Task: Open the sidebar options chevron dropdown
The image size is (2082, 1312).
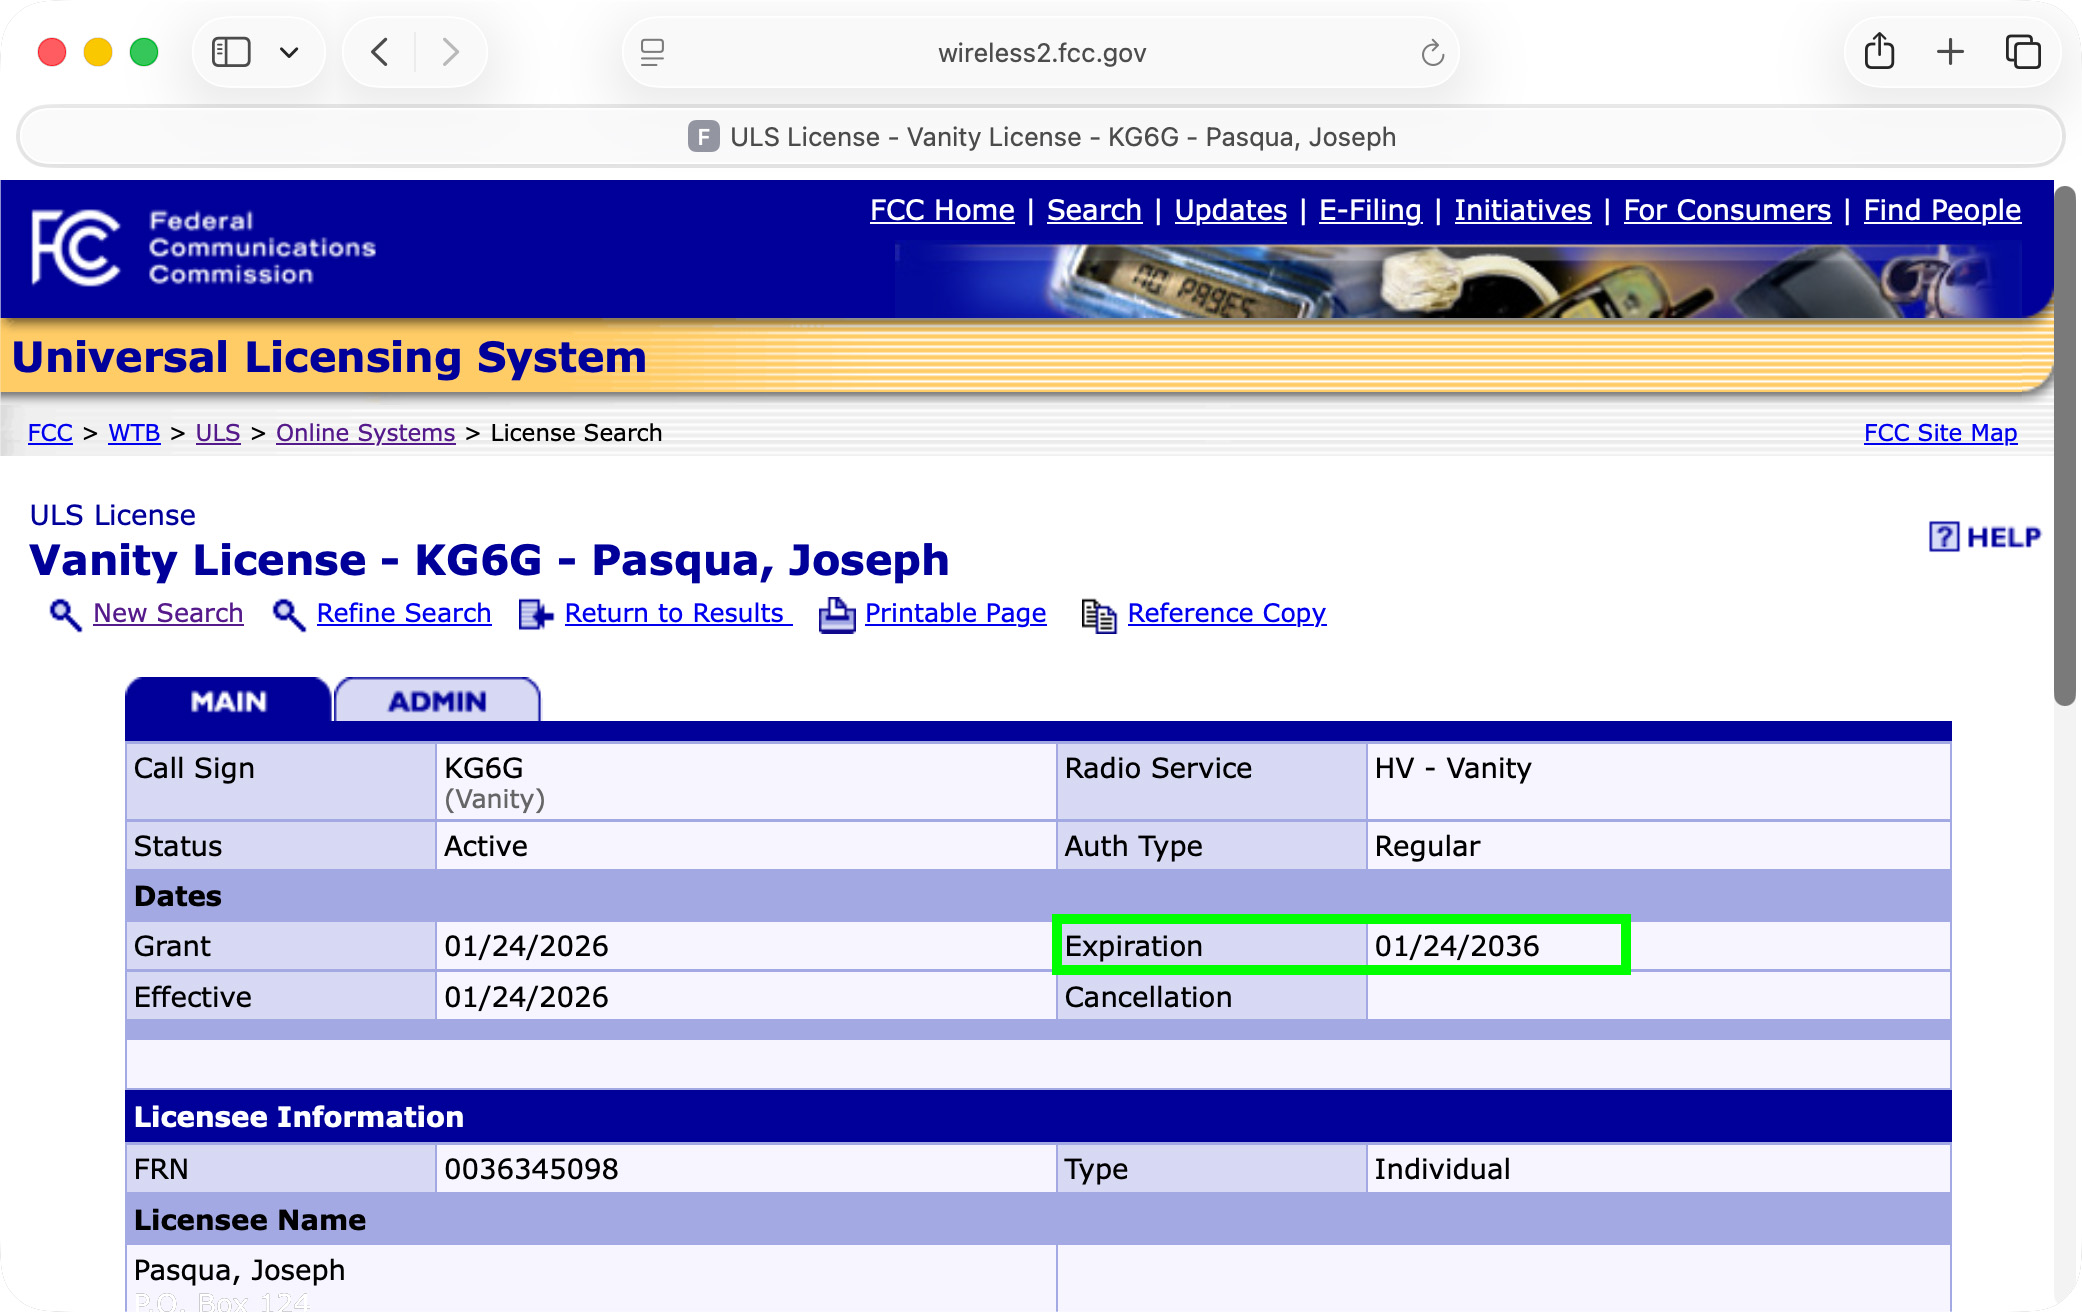Action: click(x=291, y=51)
